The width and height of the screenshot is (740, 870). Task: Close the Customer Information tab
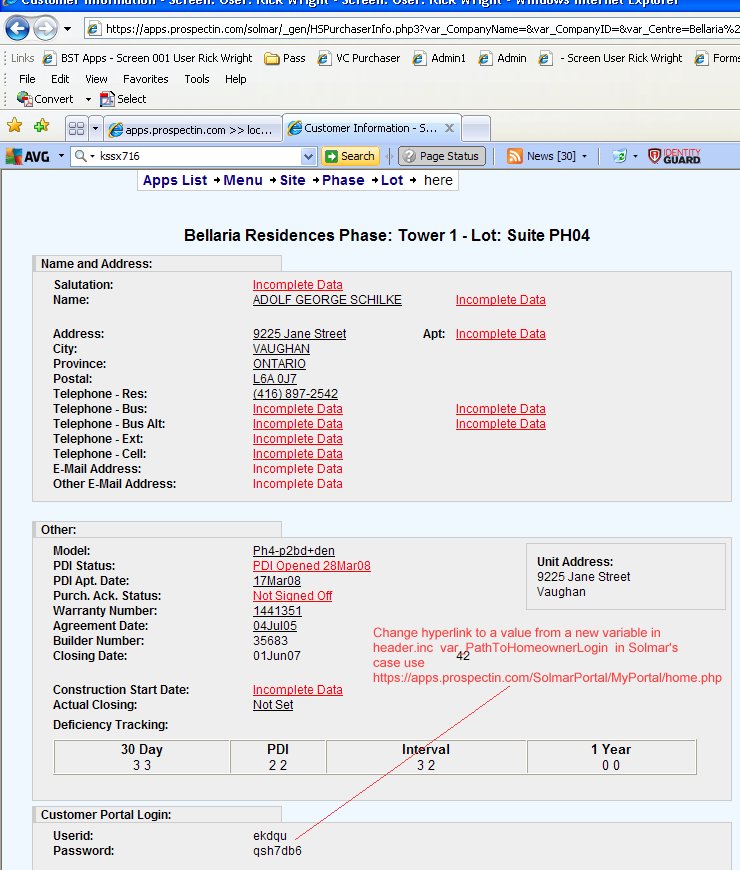coord(449,128)
